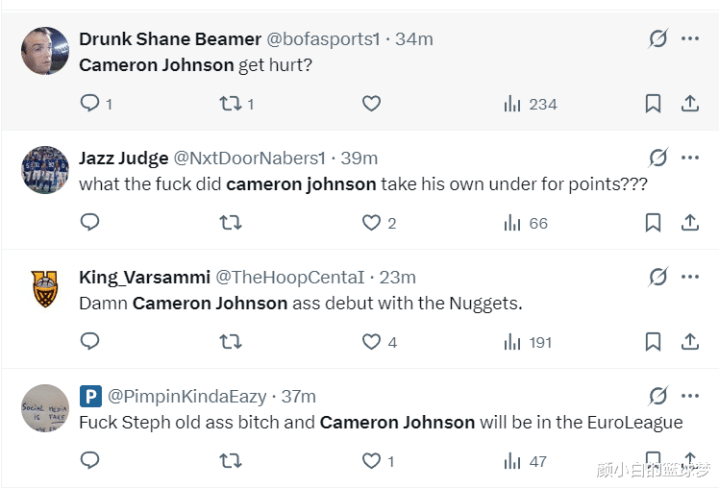Repost King_Varsammi's Nuggets debut tweet
Image resolution: width=719 pixels, height=488 pixels.
[230, 342]
